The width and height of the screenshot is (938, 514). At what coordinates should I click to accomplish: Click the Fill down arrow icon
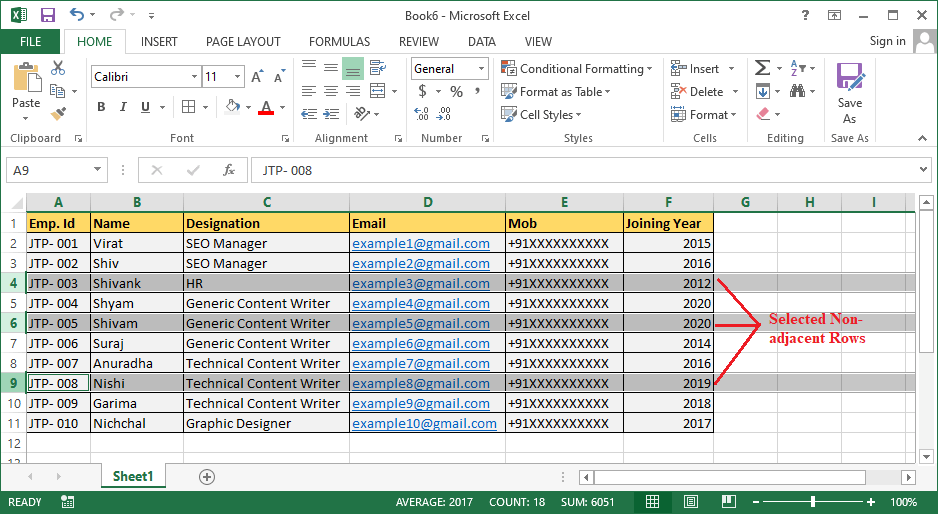coord(763,91)
